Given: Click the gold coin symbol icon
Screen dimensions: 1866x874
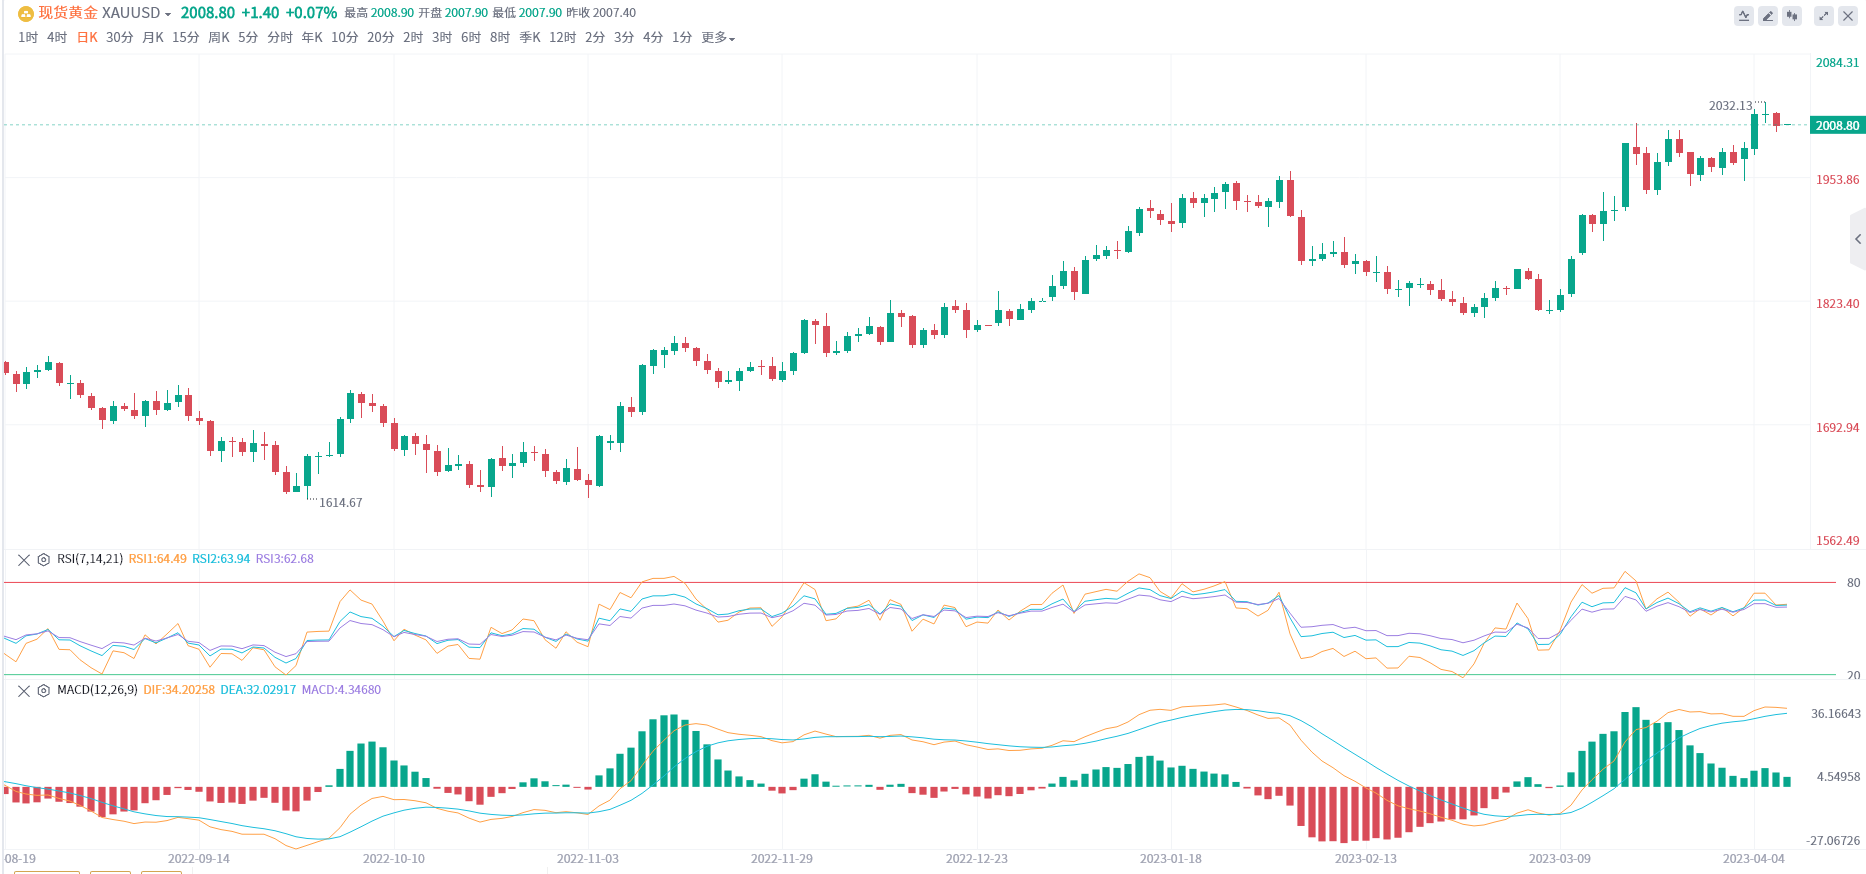Looking at the screenshot, I should [26, 14].
